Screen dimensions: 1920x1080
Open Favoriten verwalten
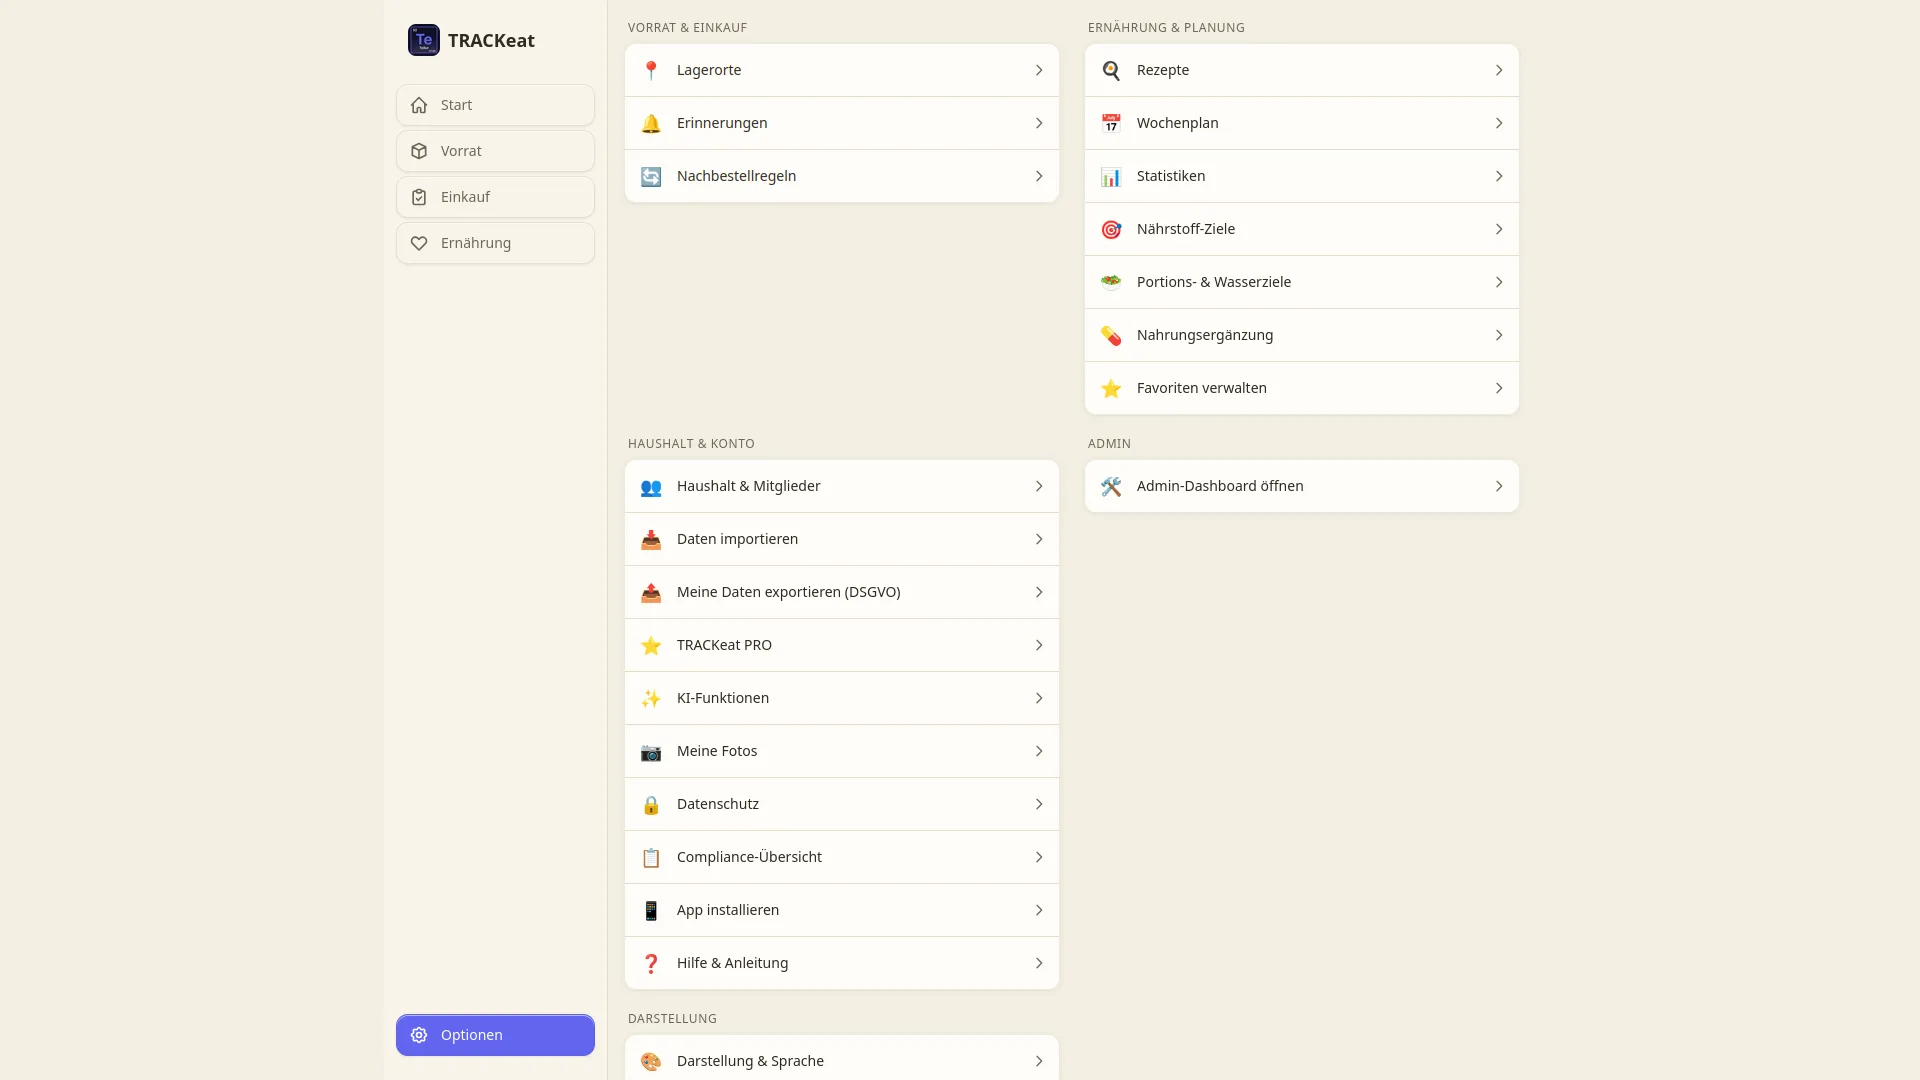pos(1302,388)
